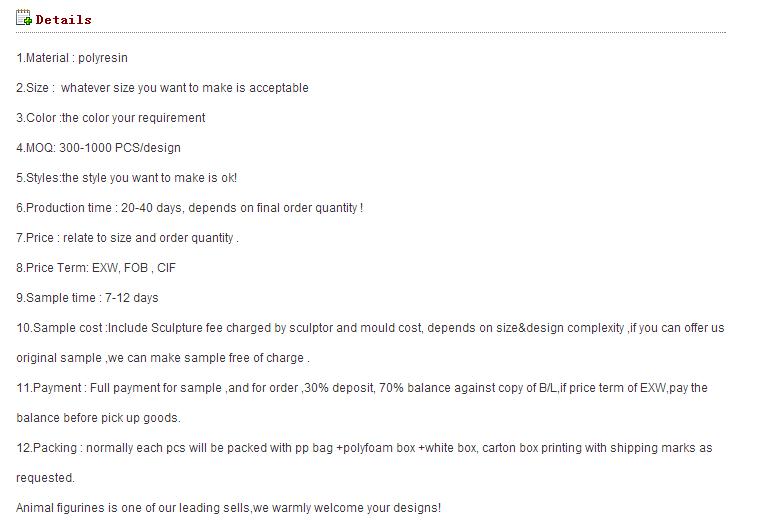Click the Sample time 7-12 days line
Viewport: 757px width, 531px height.
pos(87,298)
